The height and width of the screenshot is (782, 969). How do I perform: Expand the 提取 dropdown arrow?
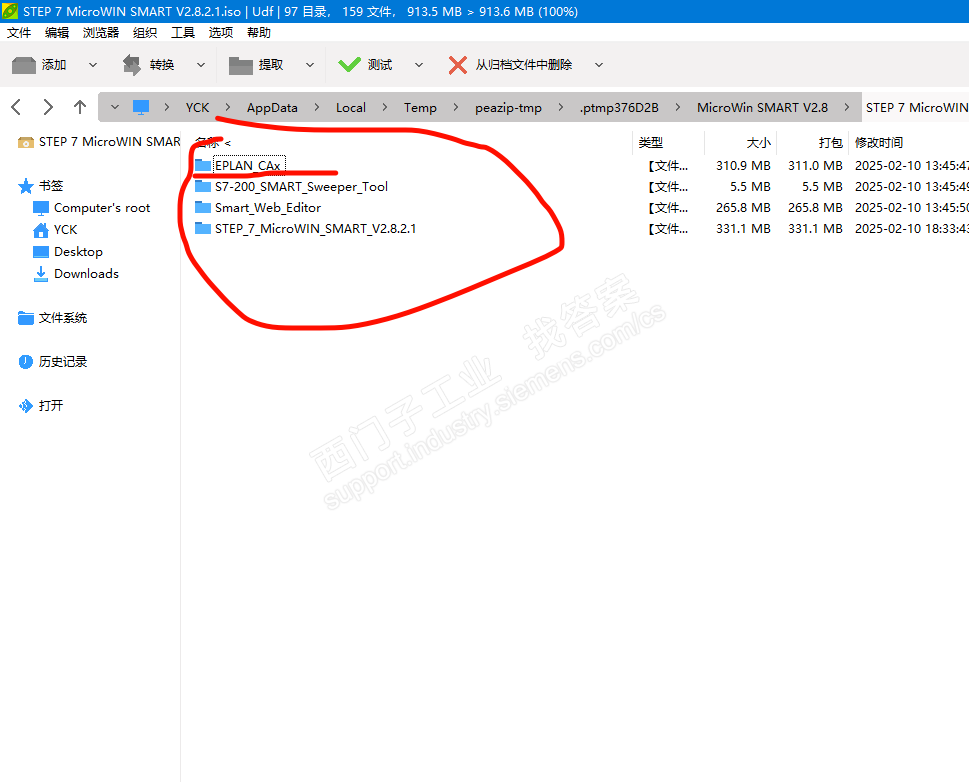[x=310, y=65]
